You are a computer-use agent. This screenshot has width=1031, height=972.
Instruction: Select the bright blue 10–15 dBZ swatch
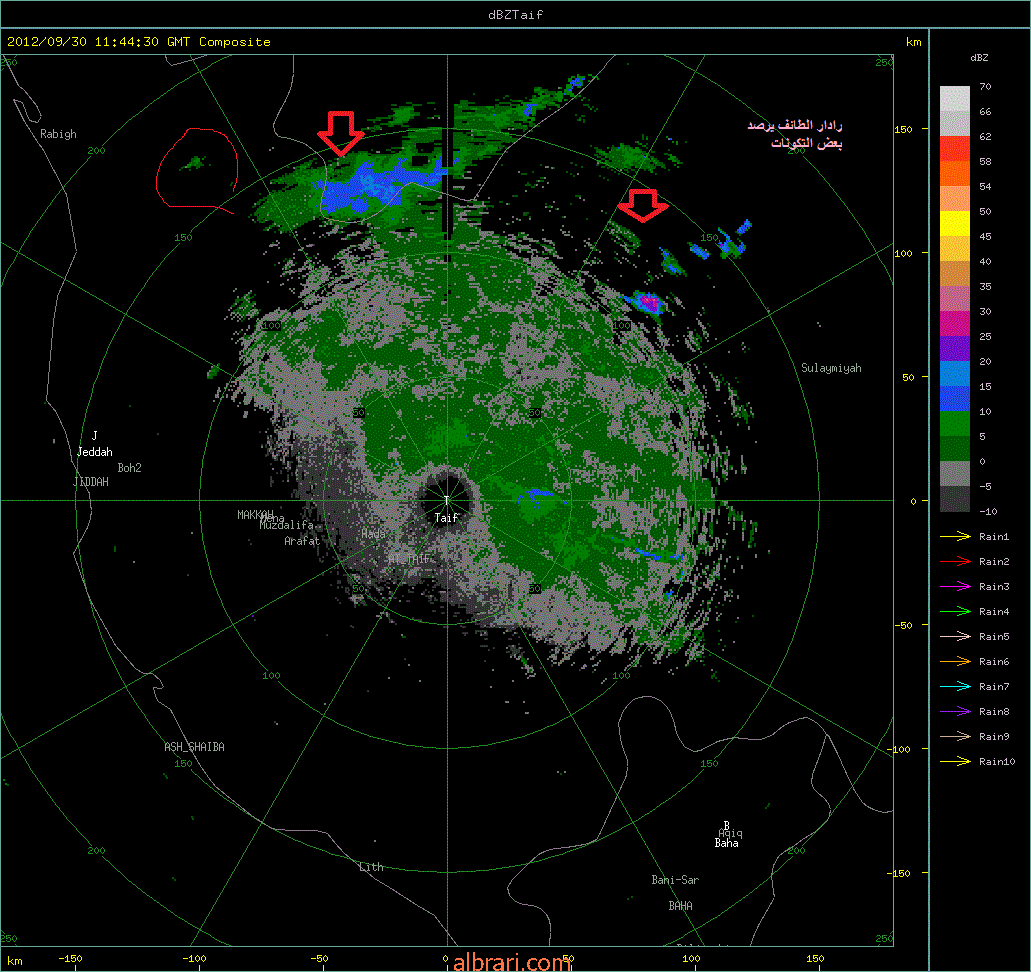955,399
